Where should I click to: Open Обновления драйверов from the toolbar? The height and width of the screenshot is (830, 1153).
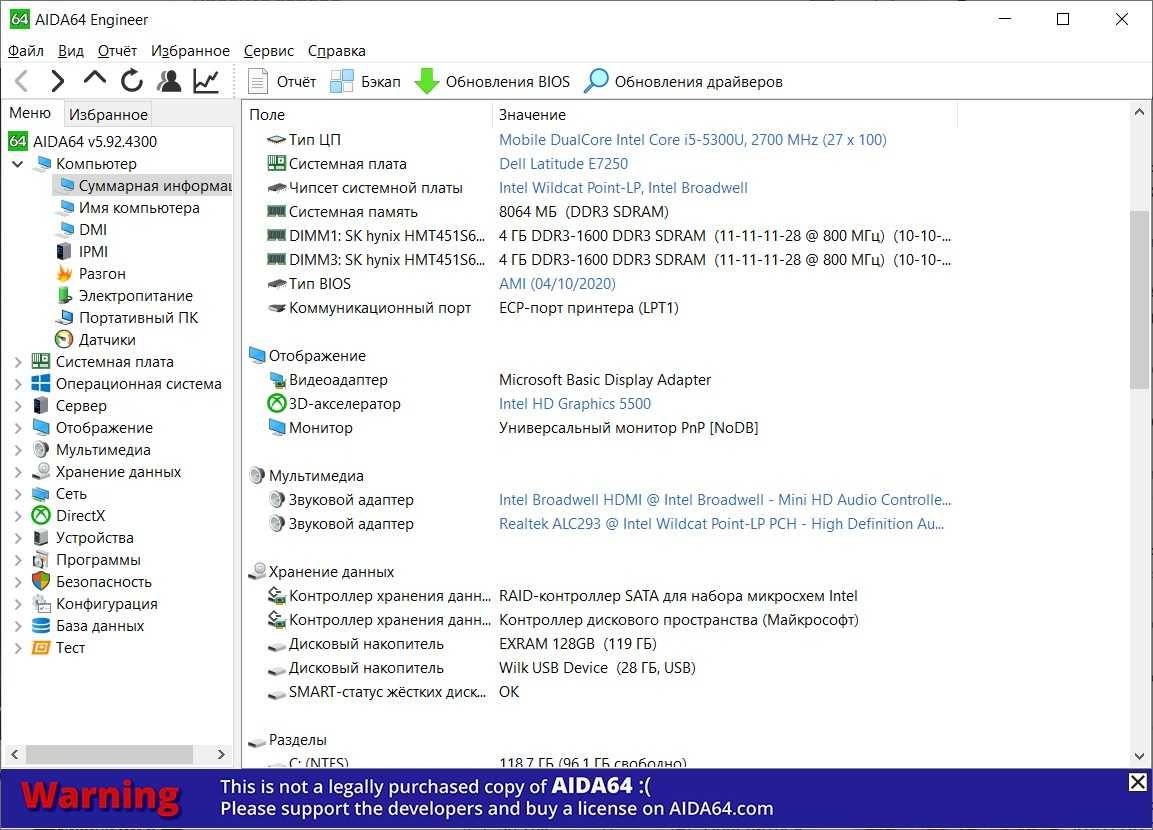pos(683,82)
